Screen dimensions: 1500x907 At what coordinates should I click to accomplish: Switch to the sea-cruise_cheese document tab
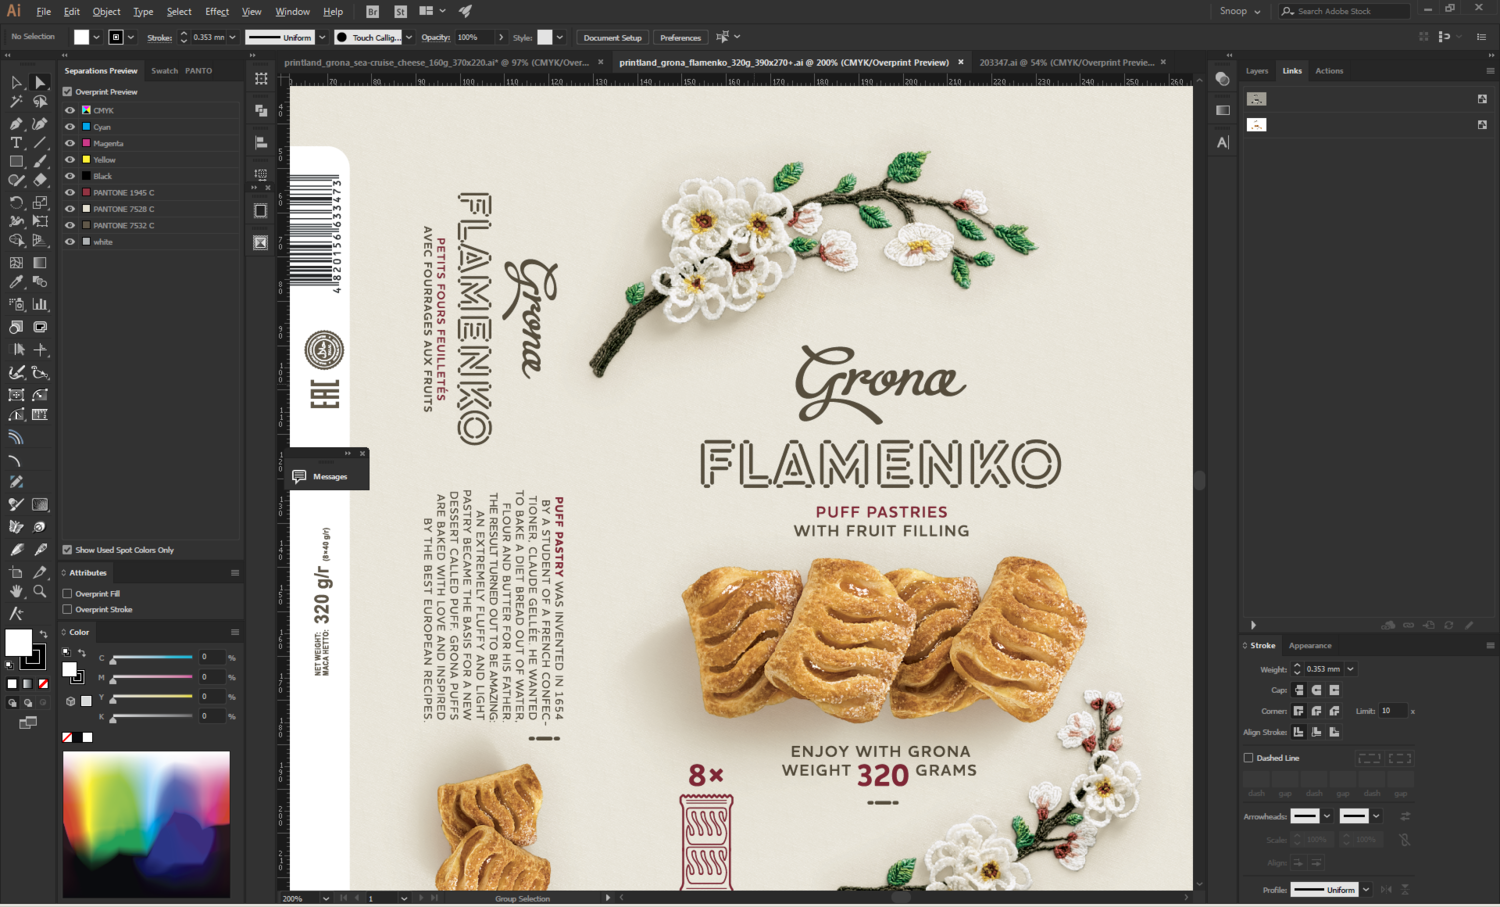pyautogui.click(x=437, y=62)
